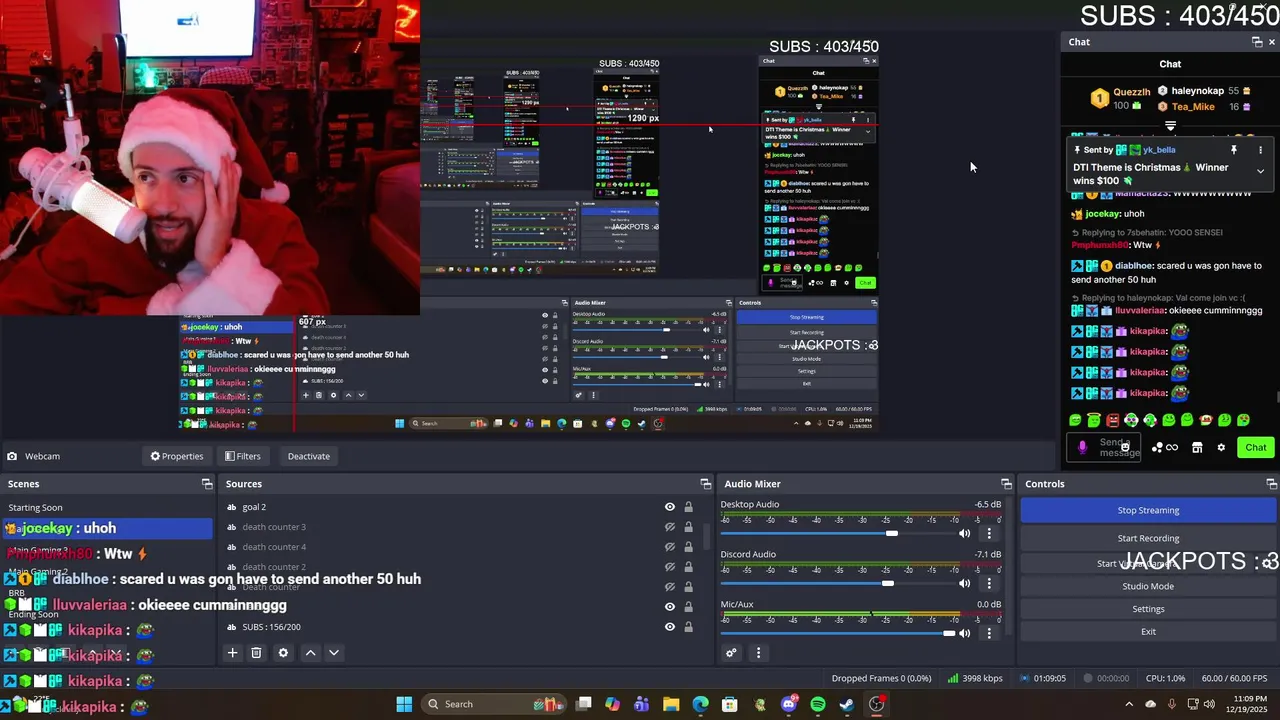1280x720 pixels.
Task: Select the Starting Soon scene
Action: [x=106, y=507]
